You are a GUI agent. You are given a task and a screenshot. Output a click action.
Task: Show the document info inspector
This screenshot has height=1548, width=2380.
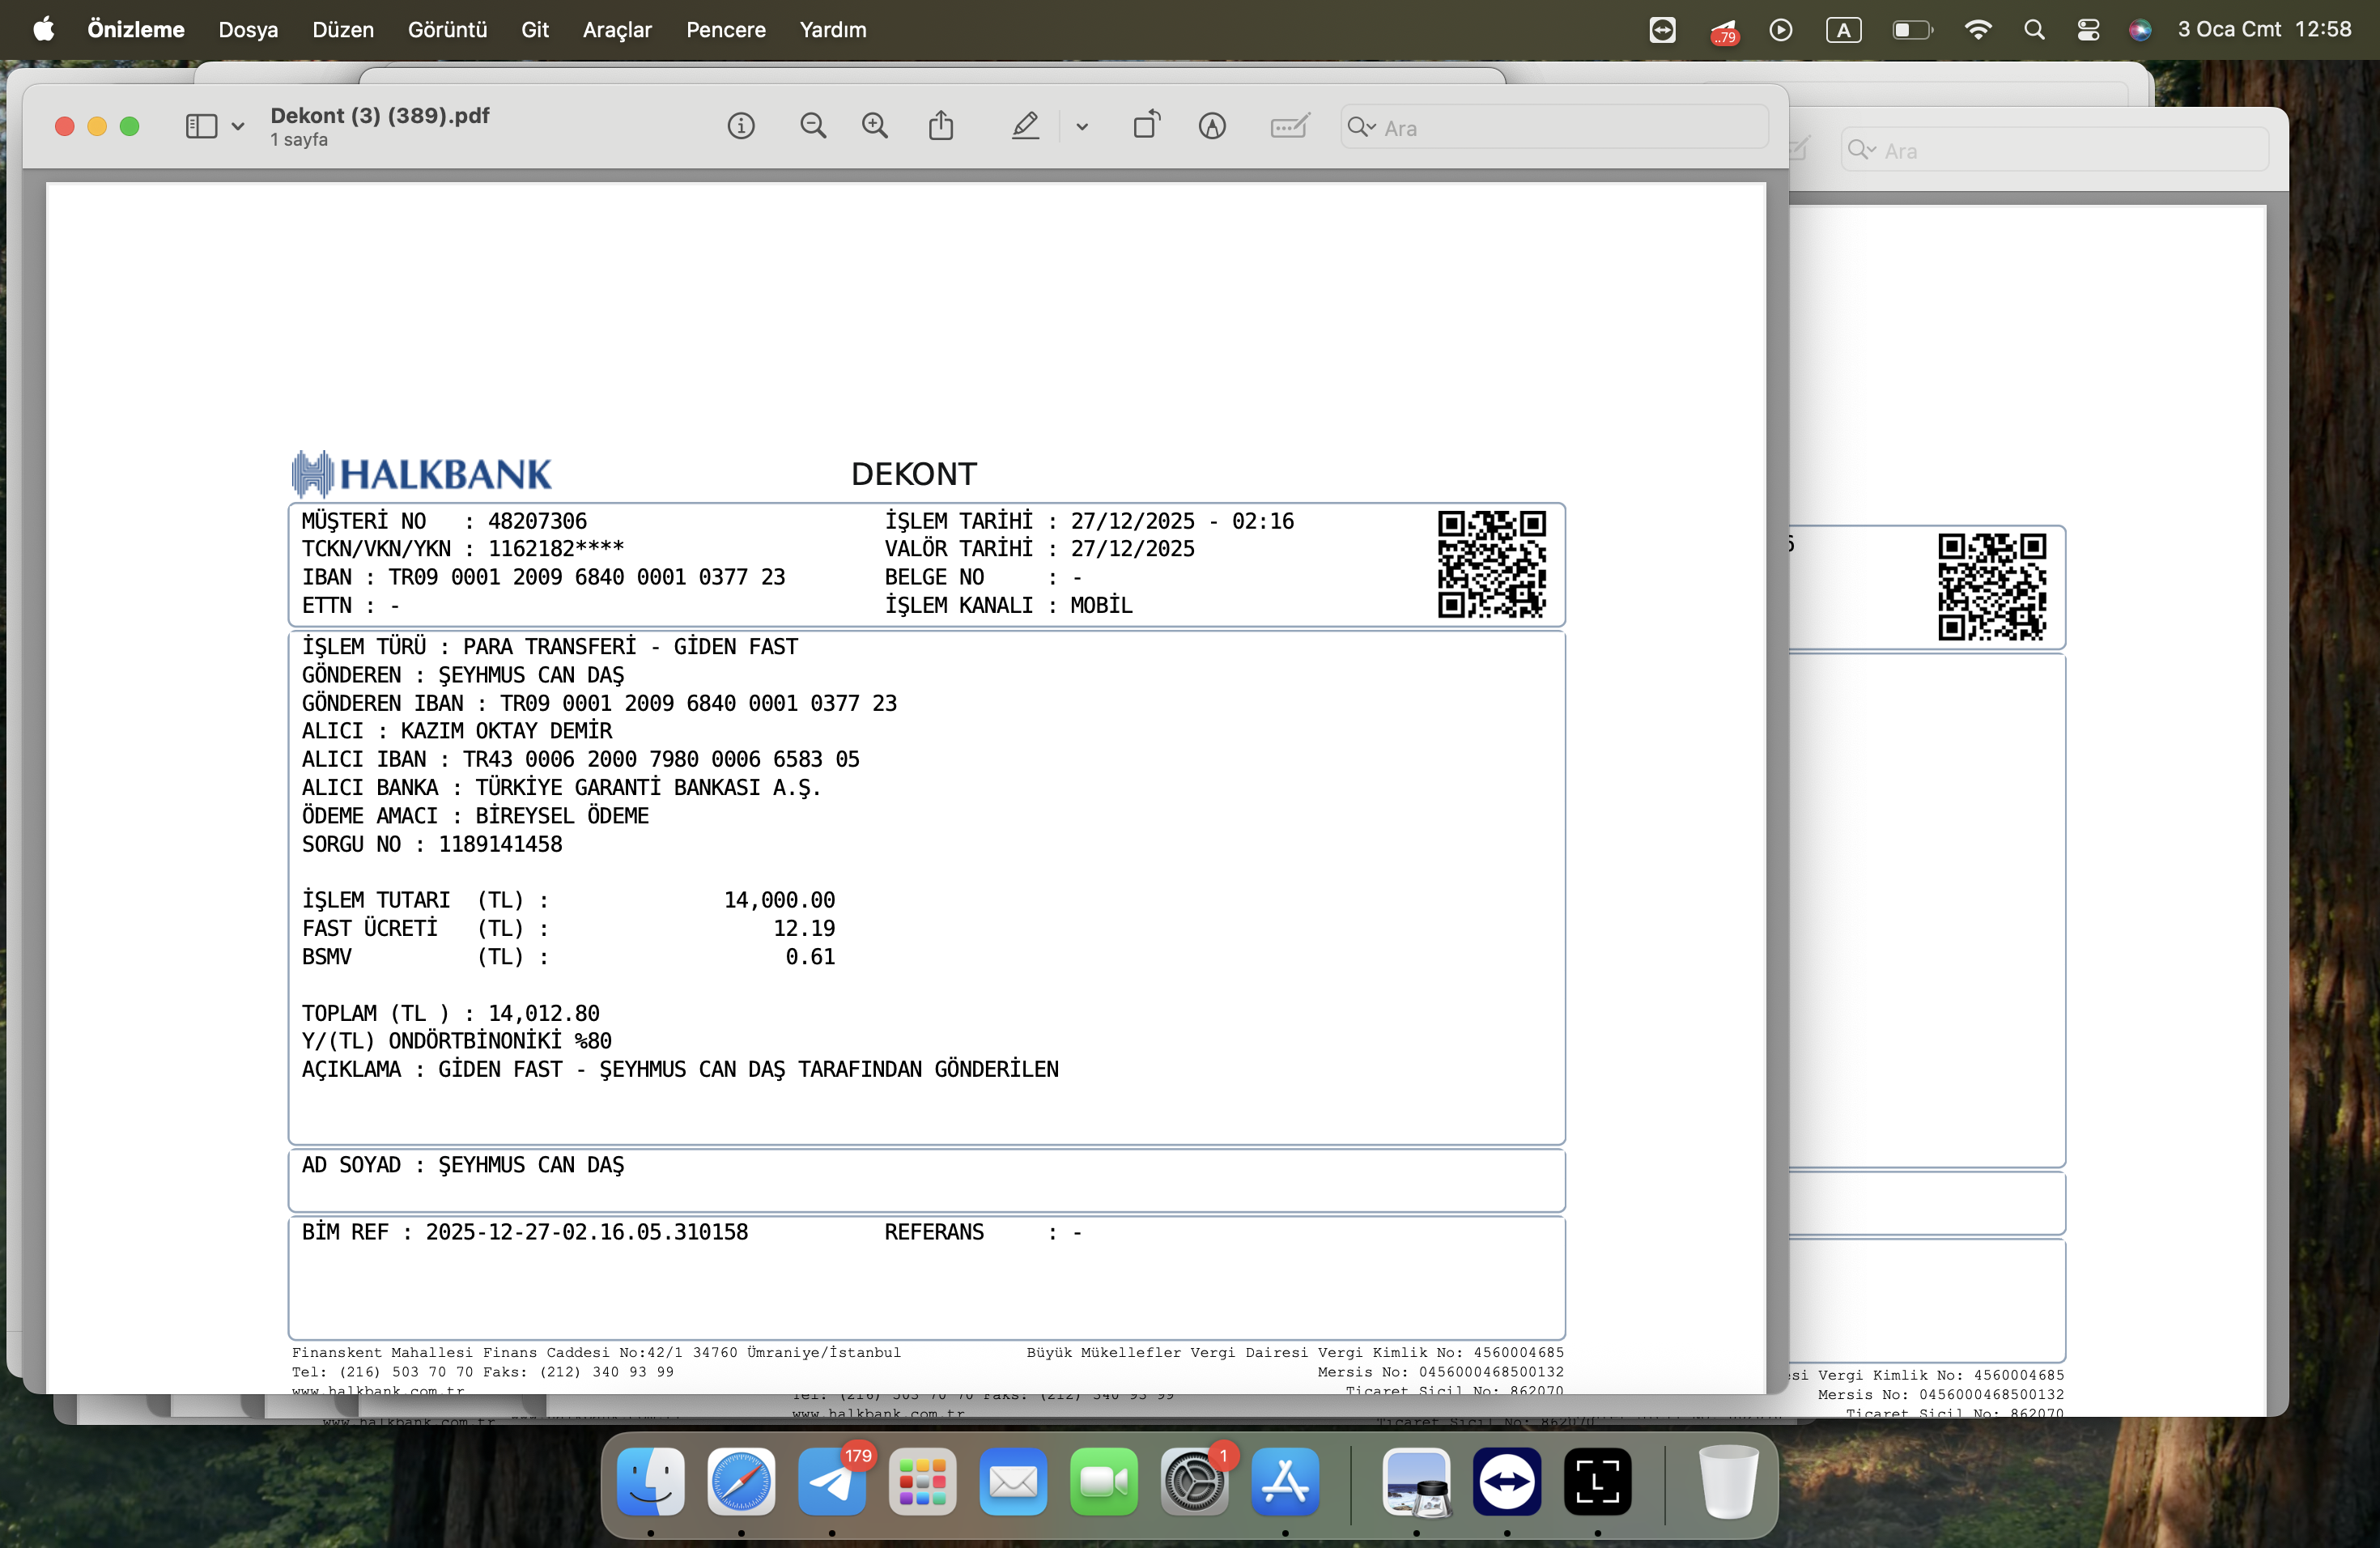[x=741, y=126]
